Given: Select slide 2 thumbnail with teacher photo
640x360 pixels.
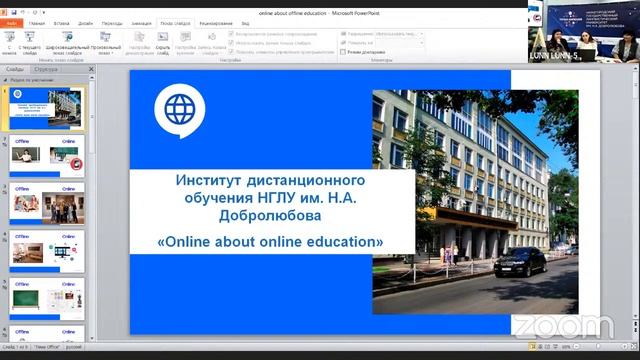Looking at the screenshot, I should coord(47,156).
